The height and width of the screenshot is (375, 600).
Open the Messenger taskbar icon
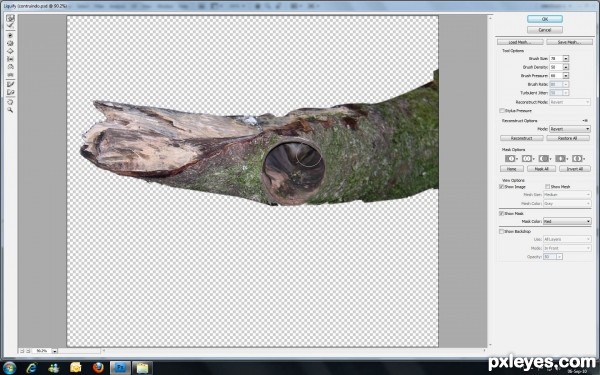tap(54, 368)
